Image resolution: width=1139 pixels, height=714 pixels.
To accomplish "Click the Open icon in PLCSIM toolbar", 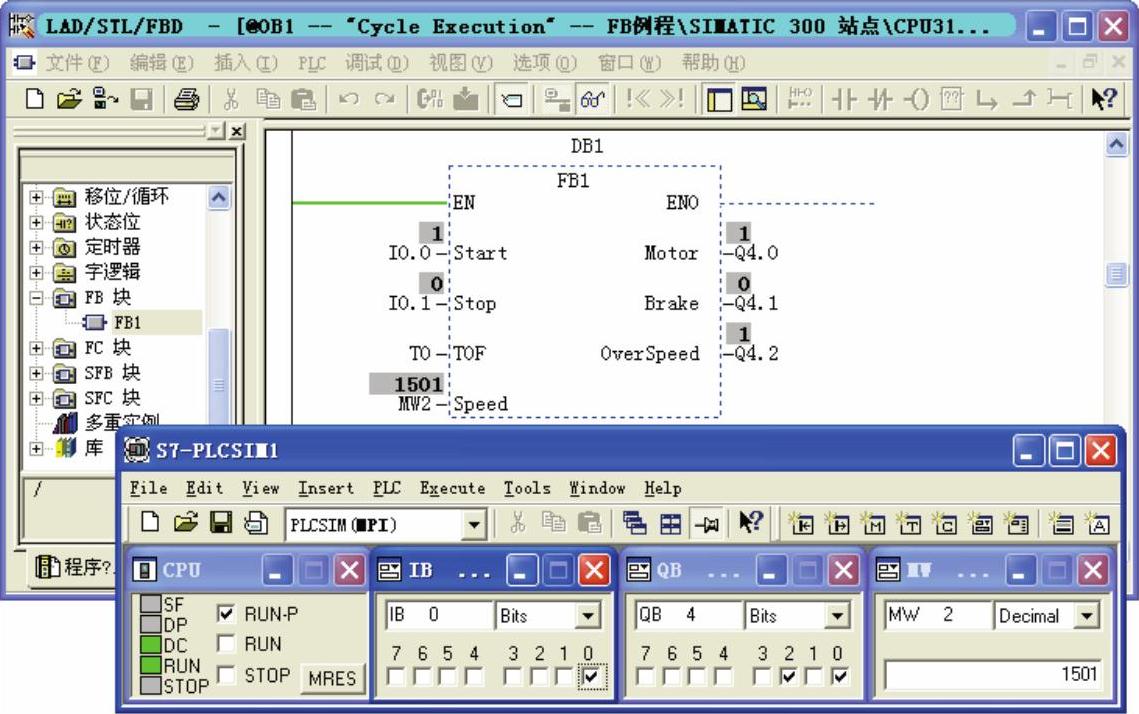I will [x=186, y=522].
